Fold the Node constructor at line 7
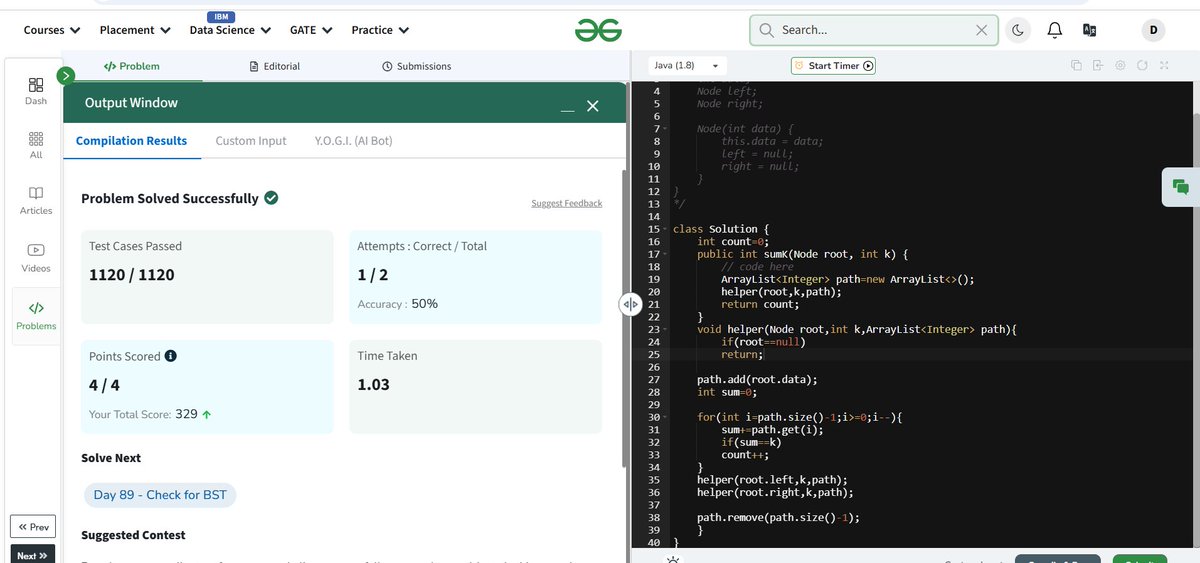 pyautogui.click(x=664, y=129)
